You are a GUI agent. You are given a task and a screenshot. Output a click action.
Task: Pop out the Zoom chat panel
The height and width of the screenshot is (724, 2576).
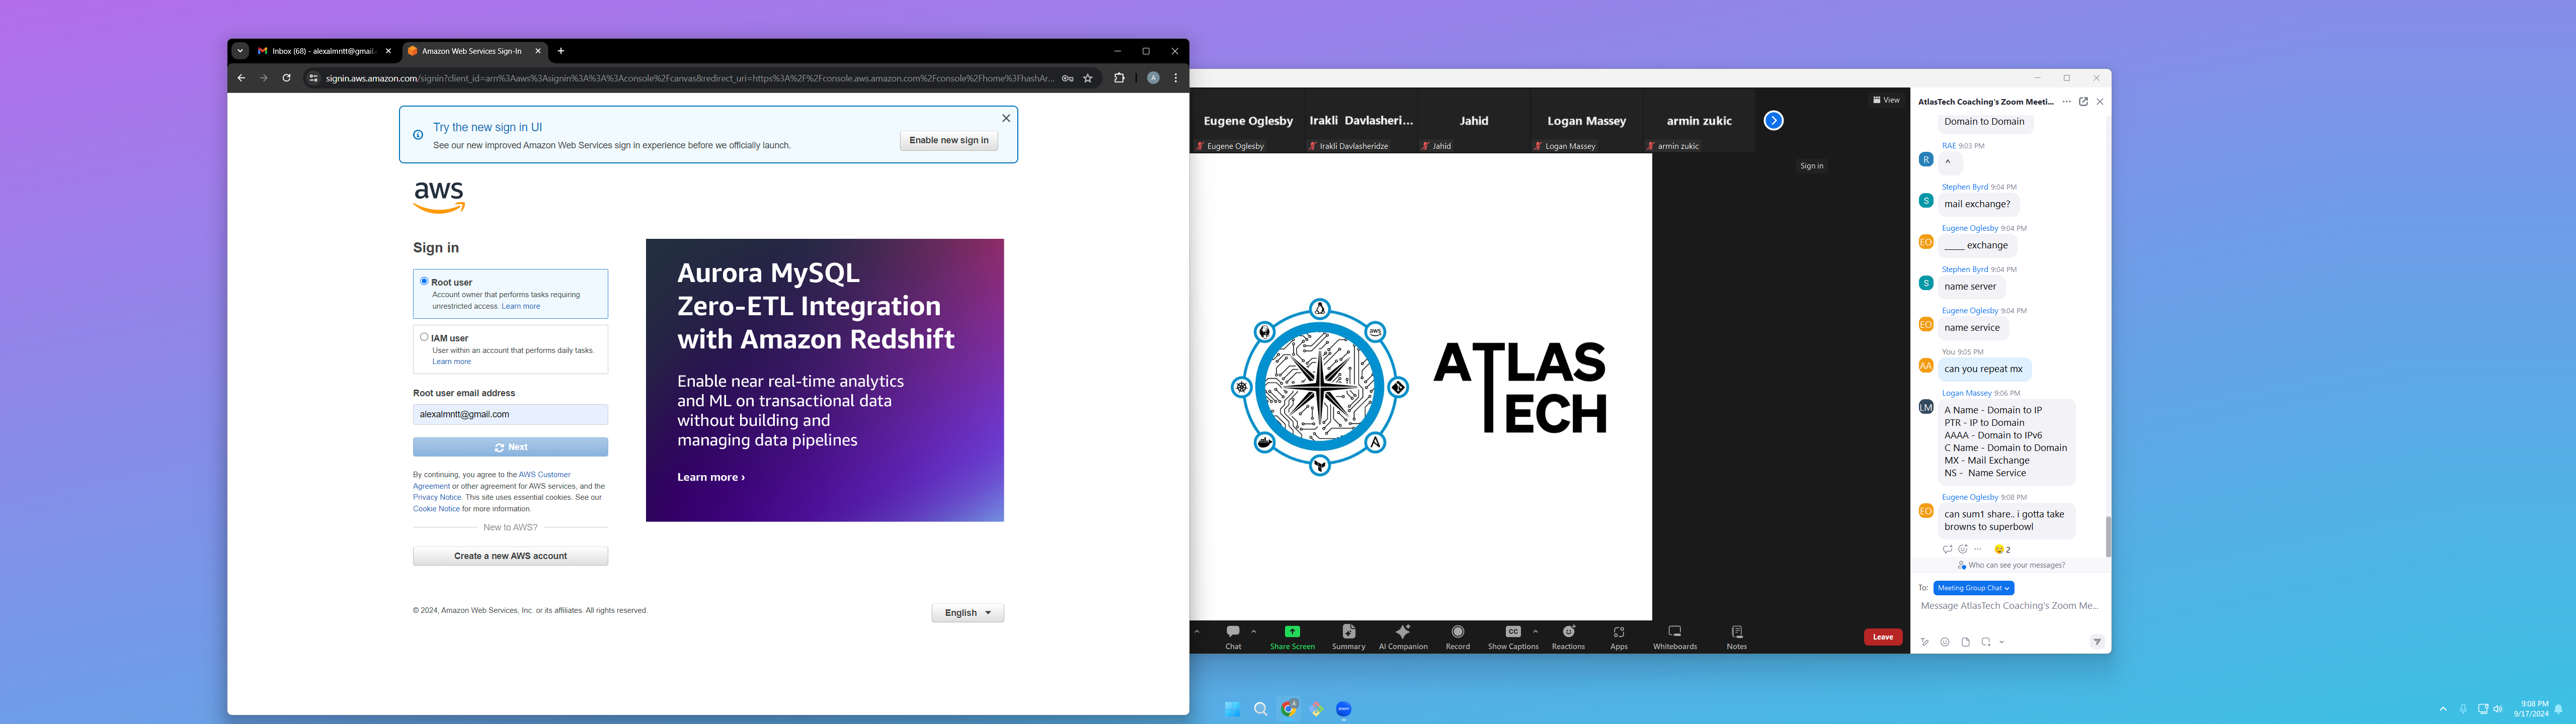tap(2083, 102)
